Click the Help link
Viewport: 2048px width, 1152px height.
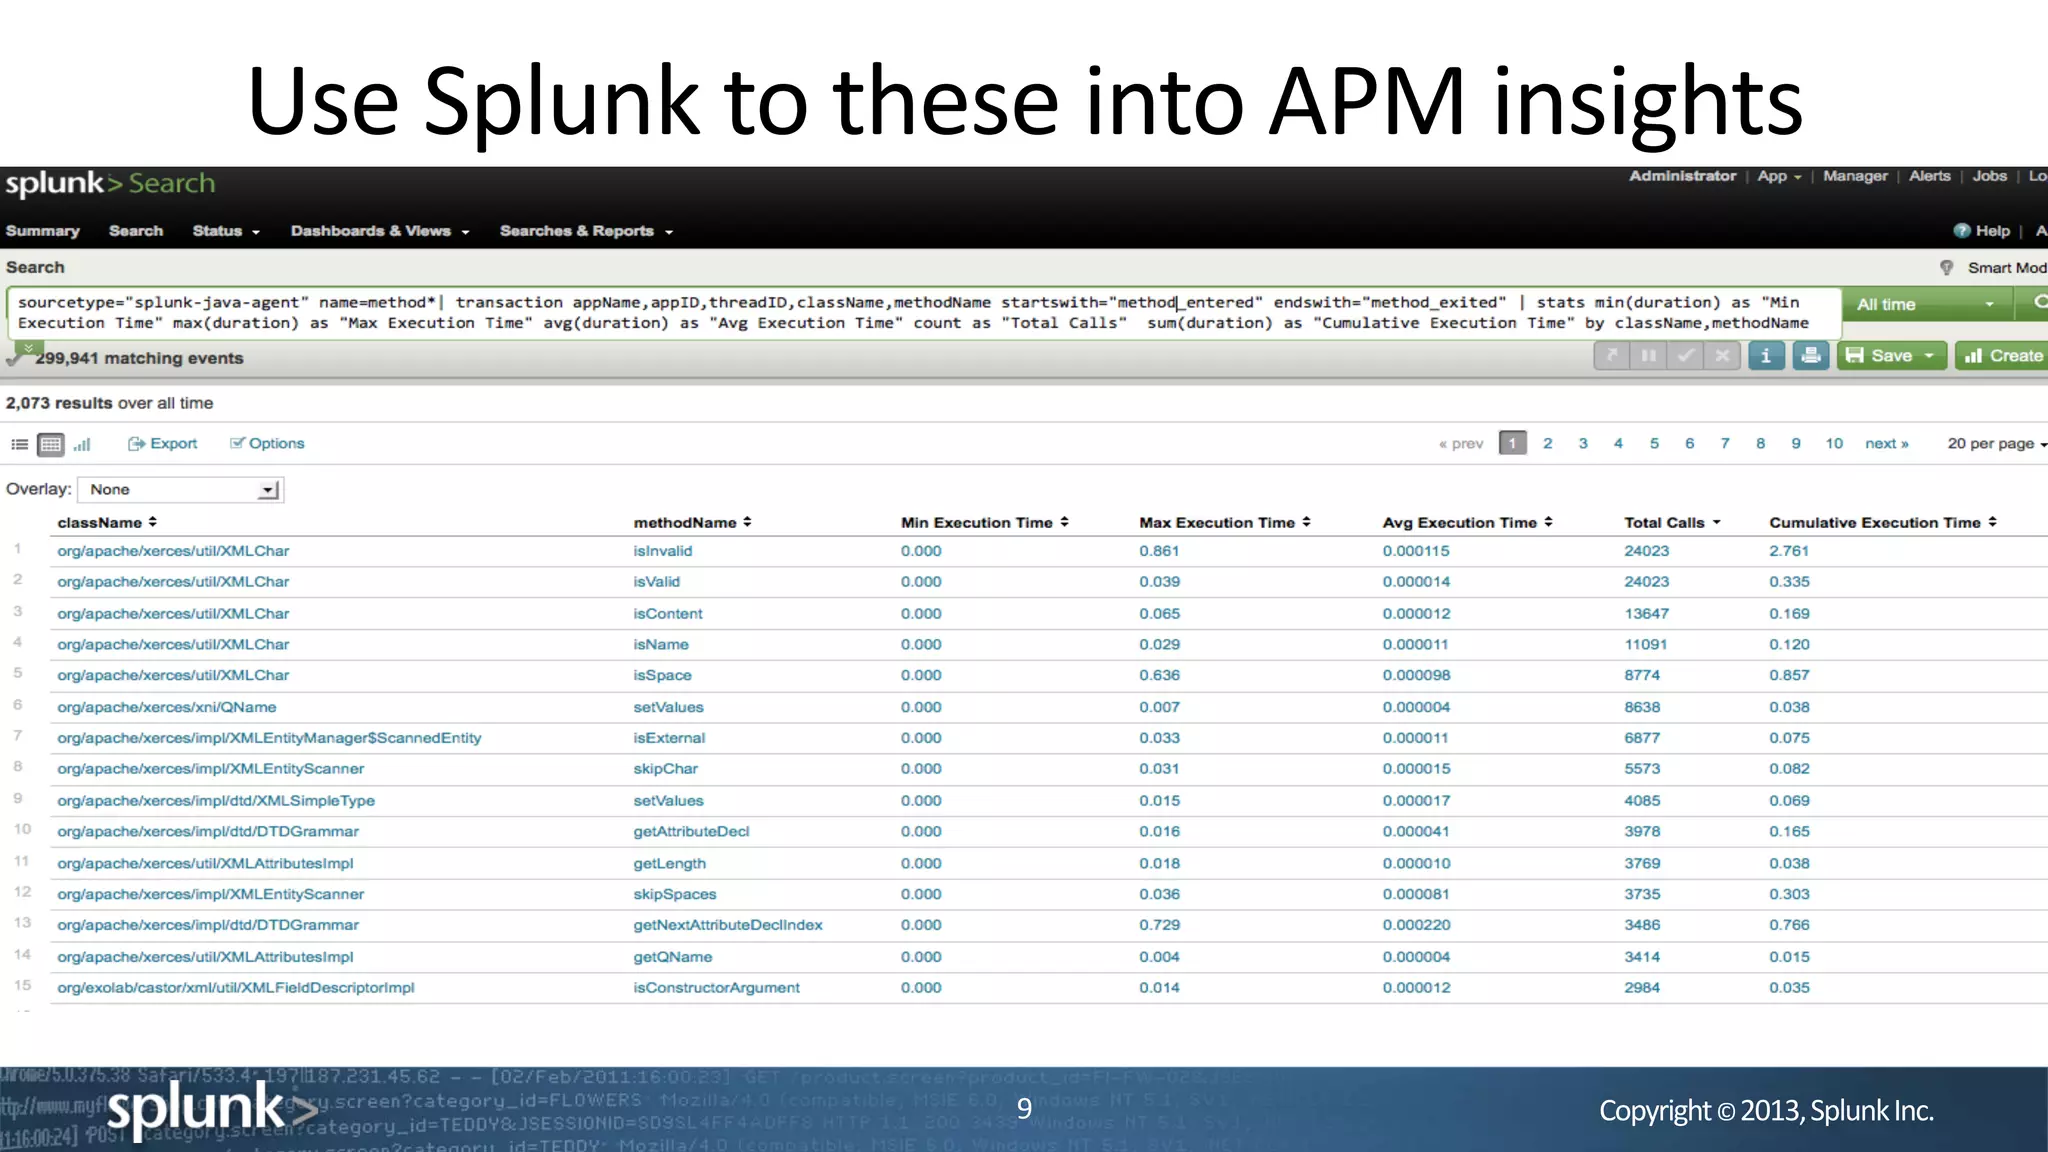click(1992, 231)
